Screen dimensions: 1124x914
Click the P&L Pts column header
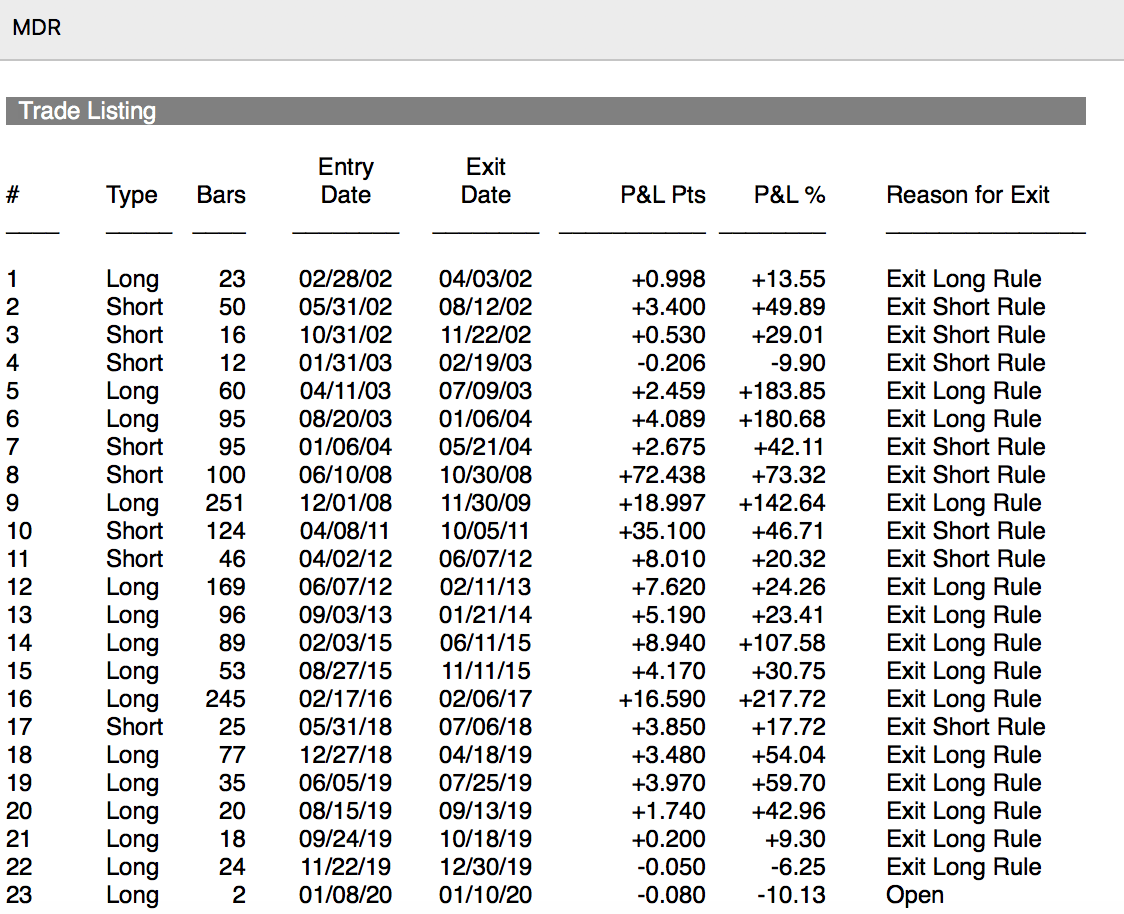pos(662,195)
